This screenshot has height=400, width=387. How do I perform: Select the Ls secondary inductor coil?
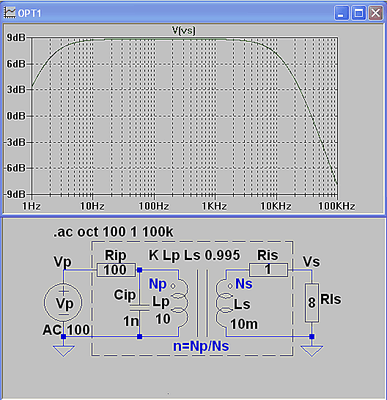click(224, 304)
